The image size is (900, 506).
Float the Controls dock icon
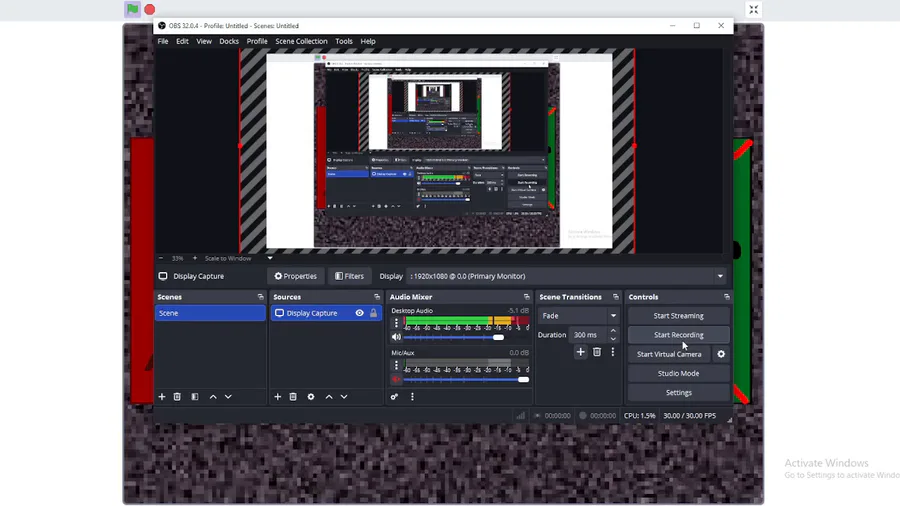(x=727, y=297)
